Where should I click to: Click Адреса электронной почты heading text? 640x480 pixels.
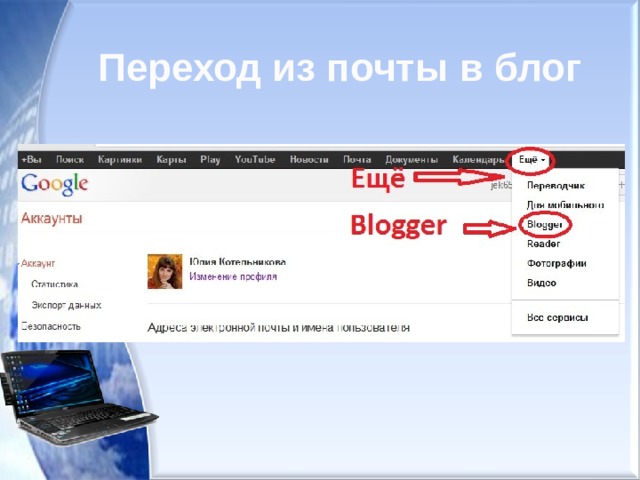(x=278, y=328)
